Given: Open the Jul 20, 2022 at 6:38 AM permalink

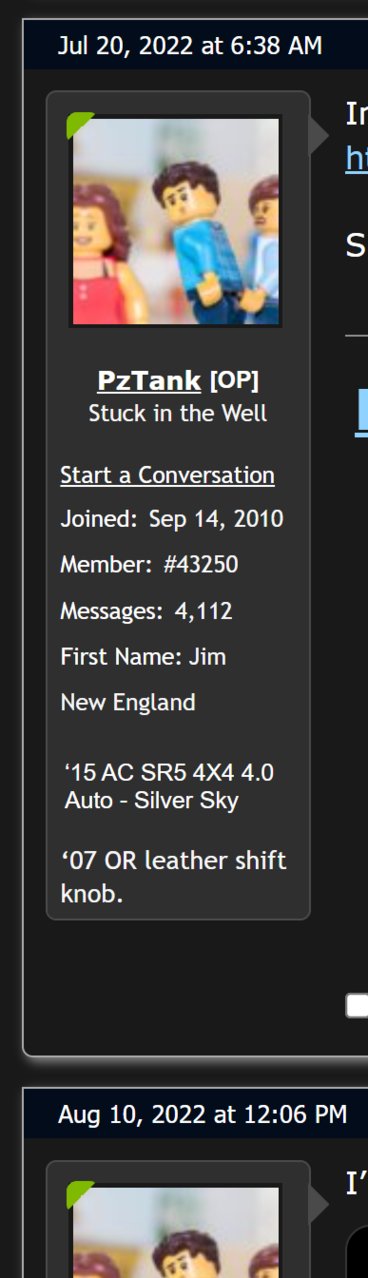Looking at the screenshot, I should 190,46.
